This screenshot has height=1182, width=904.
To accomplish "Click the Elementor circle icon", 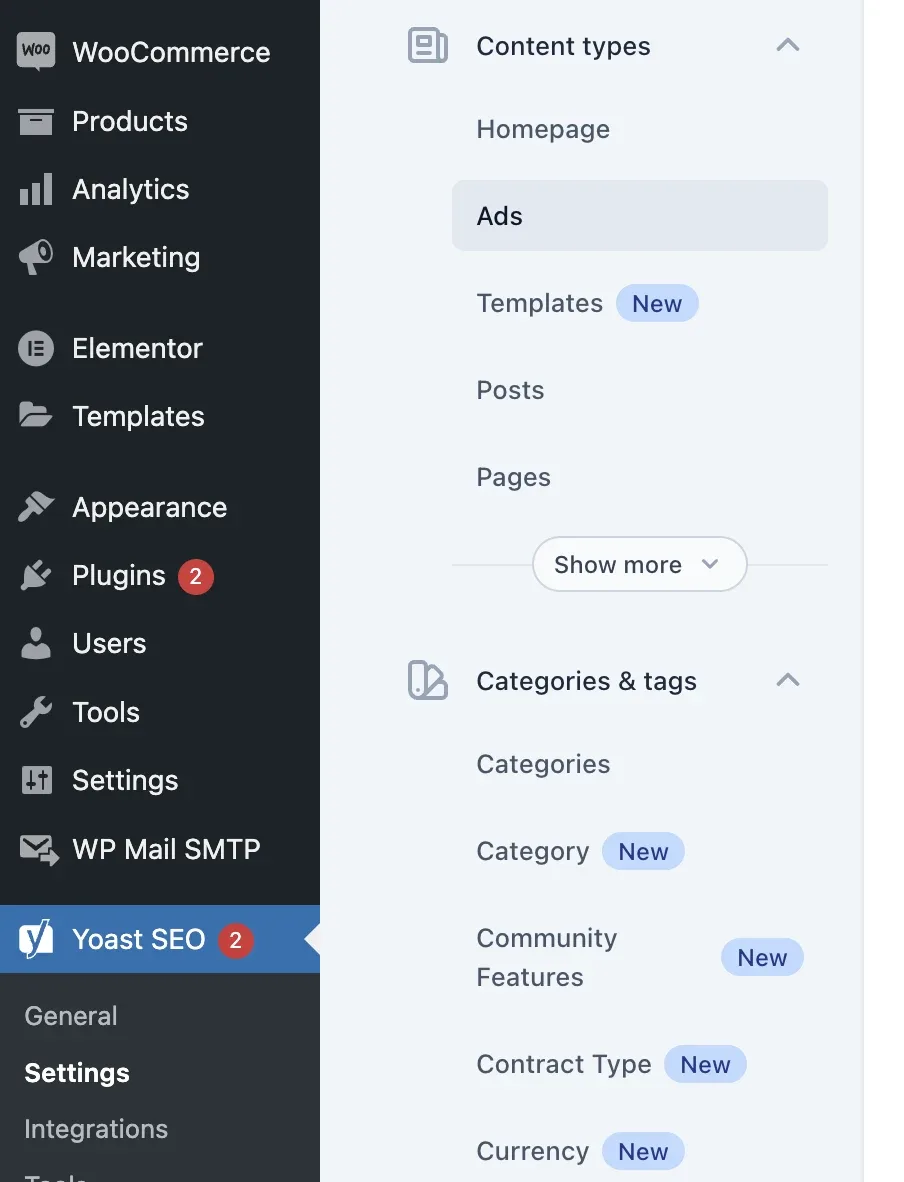I will pyautogui.click(x=35, y=348).
